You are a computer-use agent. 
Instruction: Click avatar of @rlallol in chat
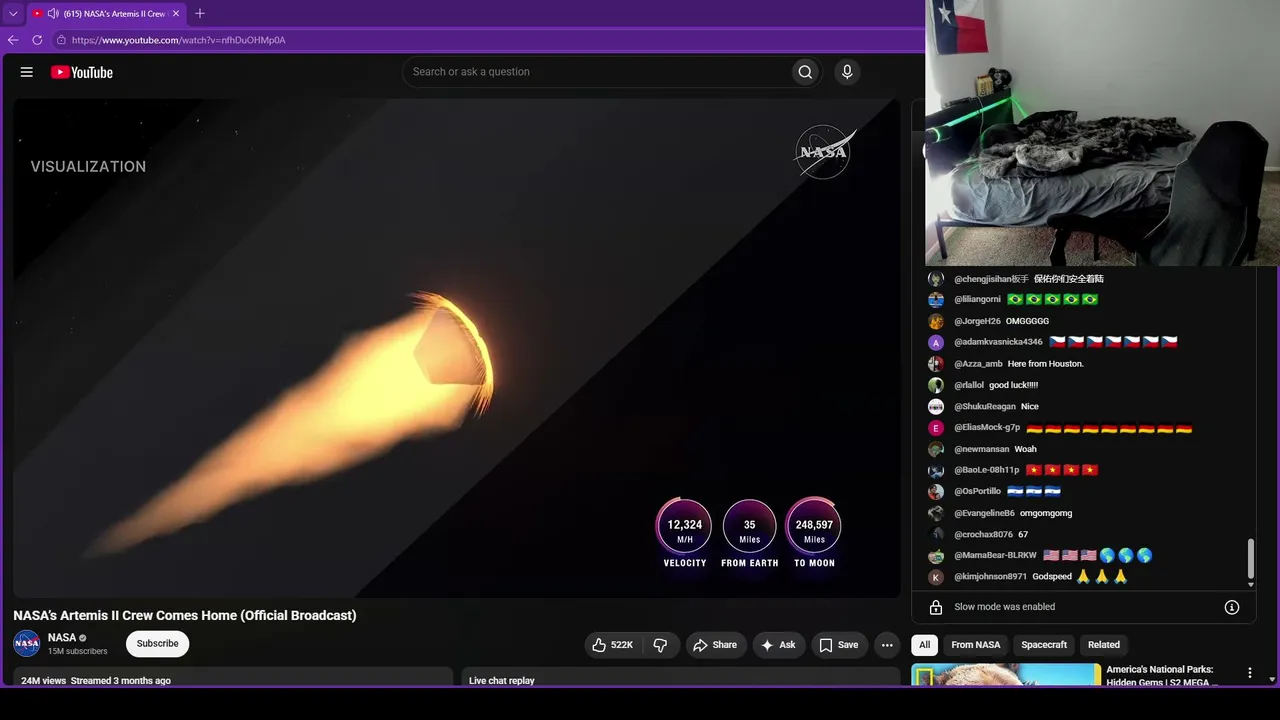tap(936, 385)
